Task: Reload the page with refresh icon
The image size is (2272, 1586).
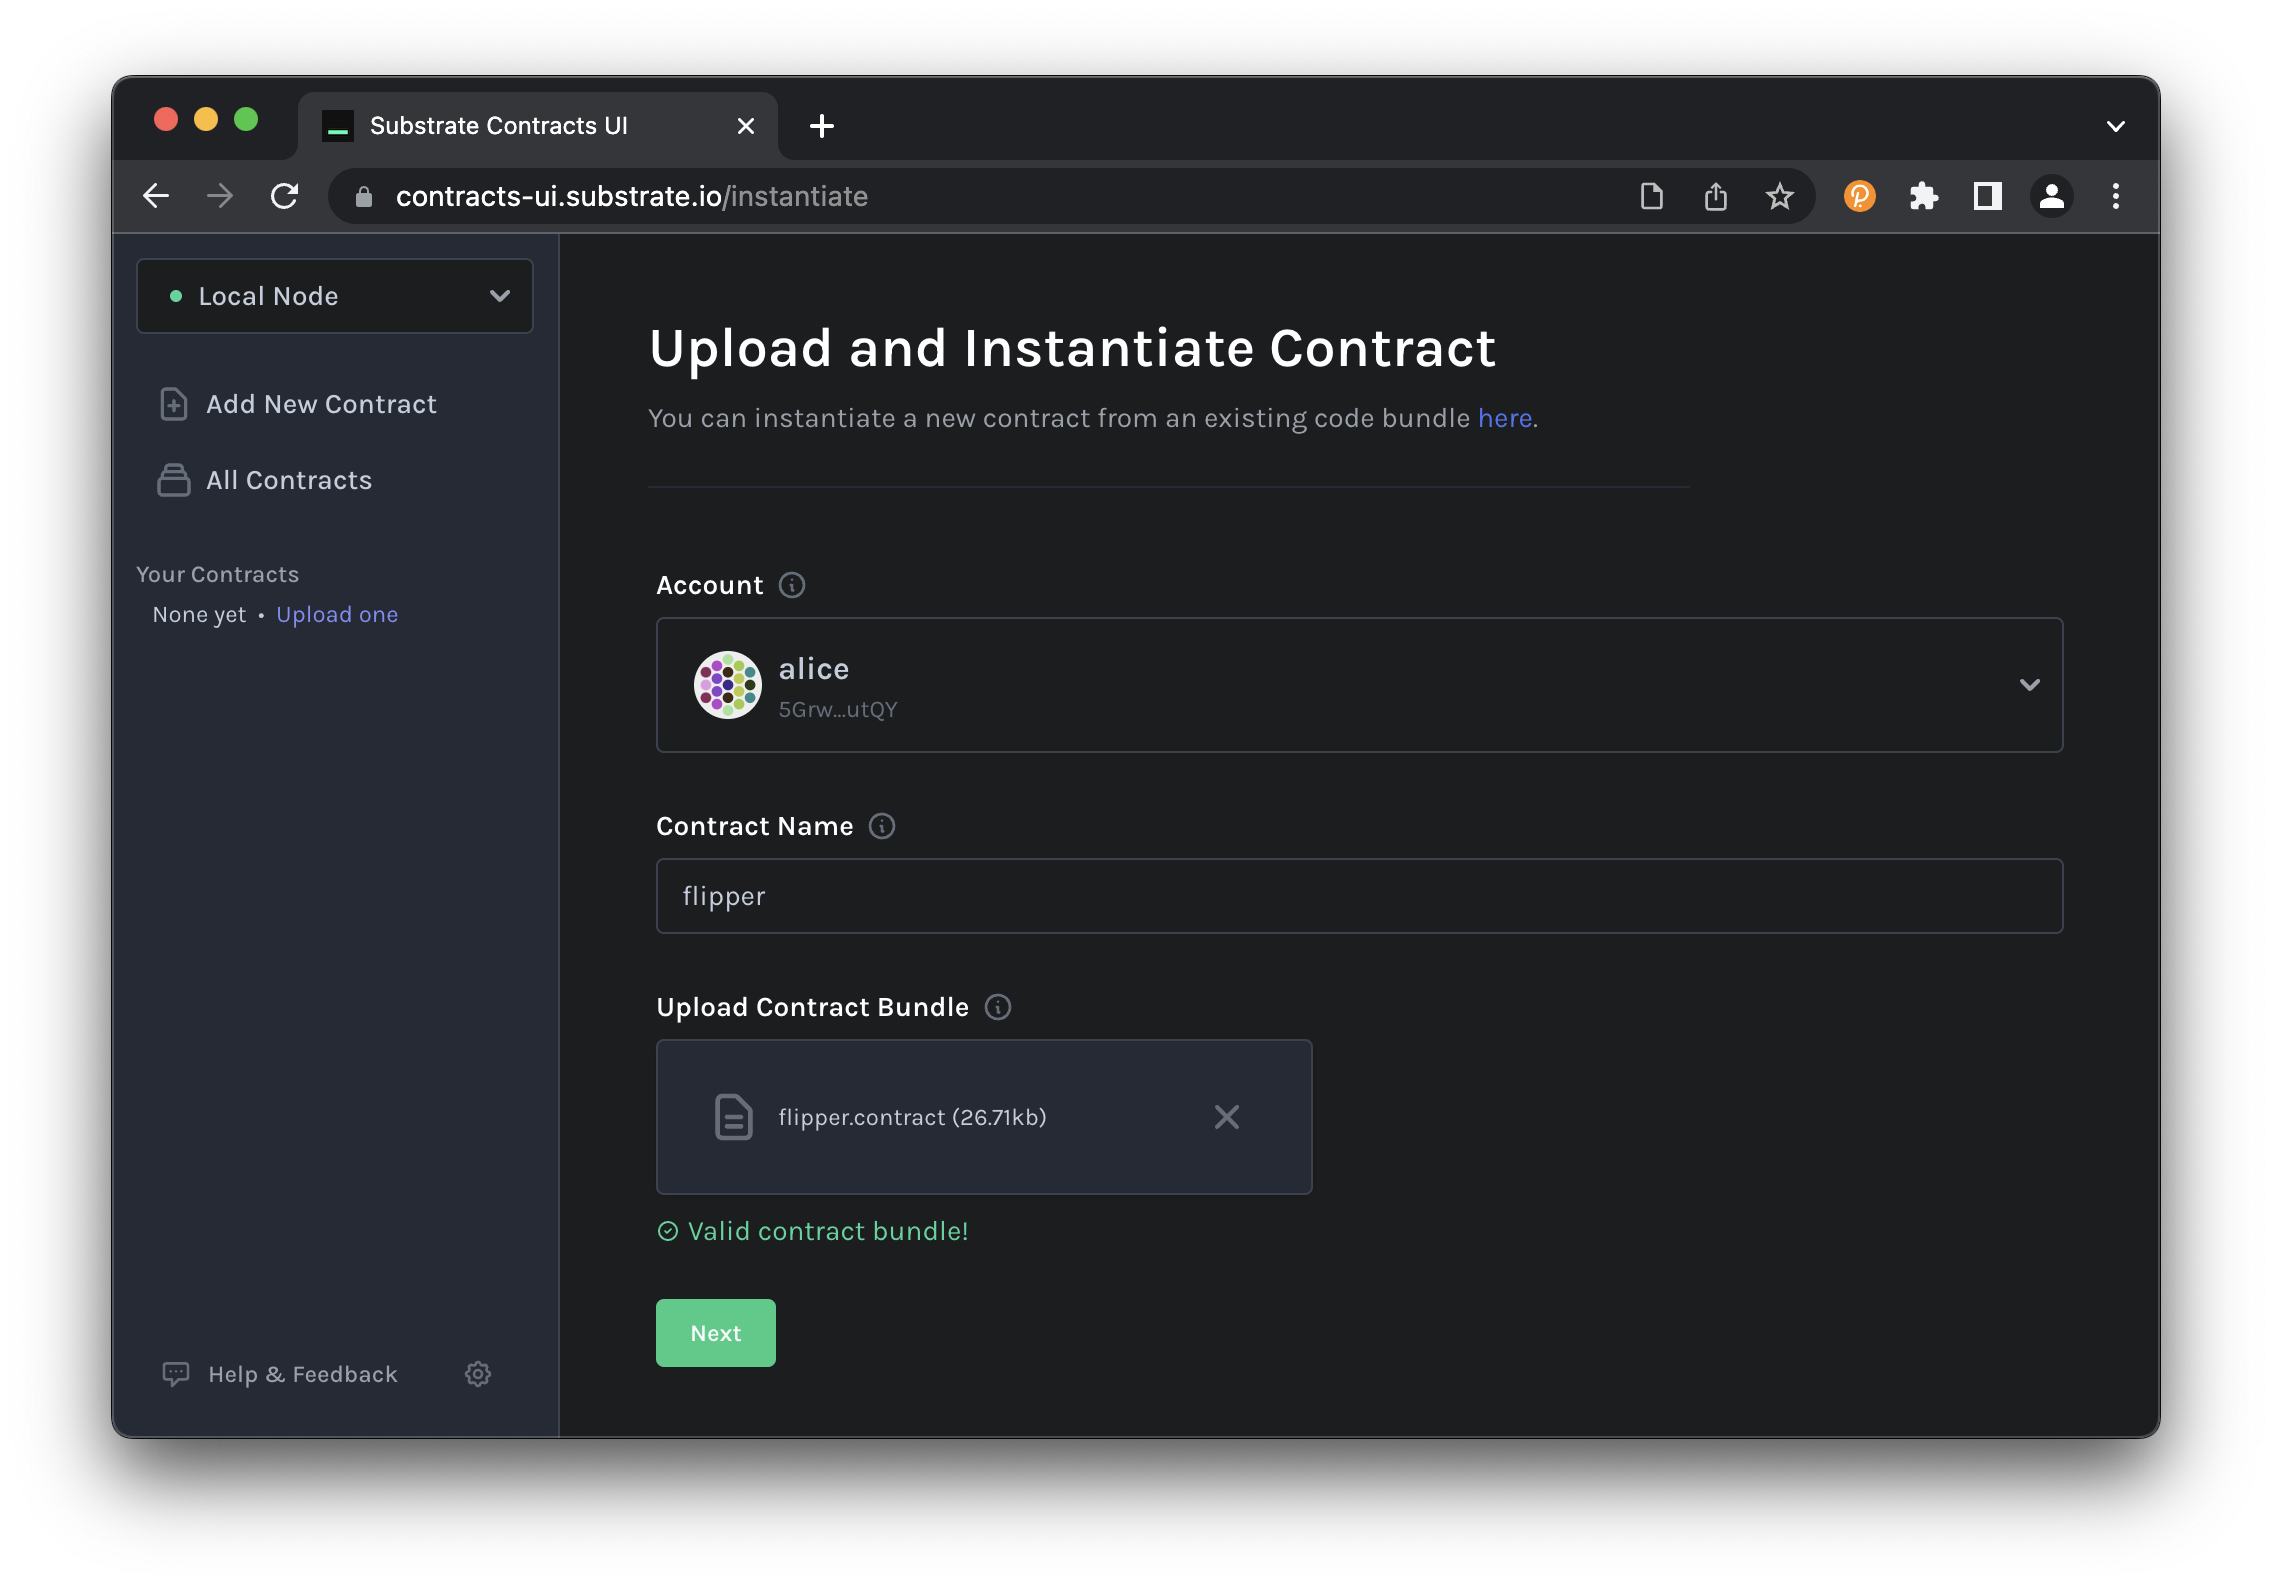Action: [285, 196]
